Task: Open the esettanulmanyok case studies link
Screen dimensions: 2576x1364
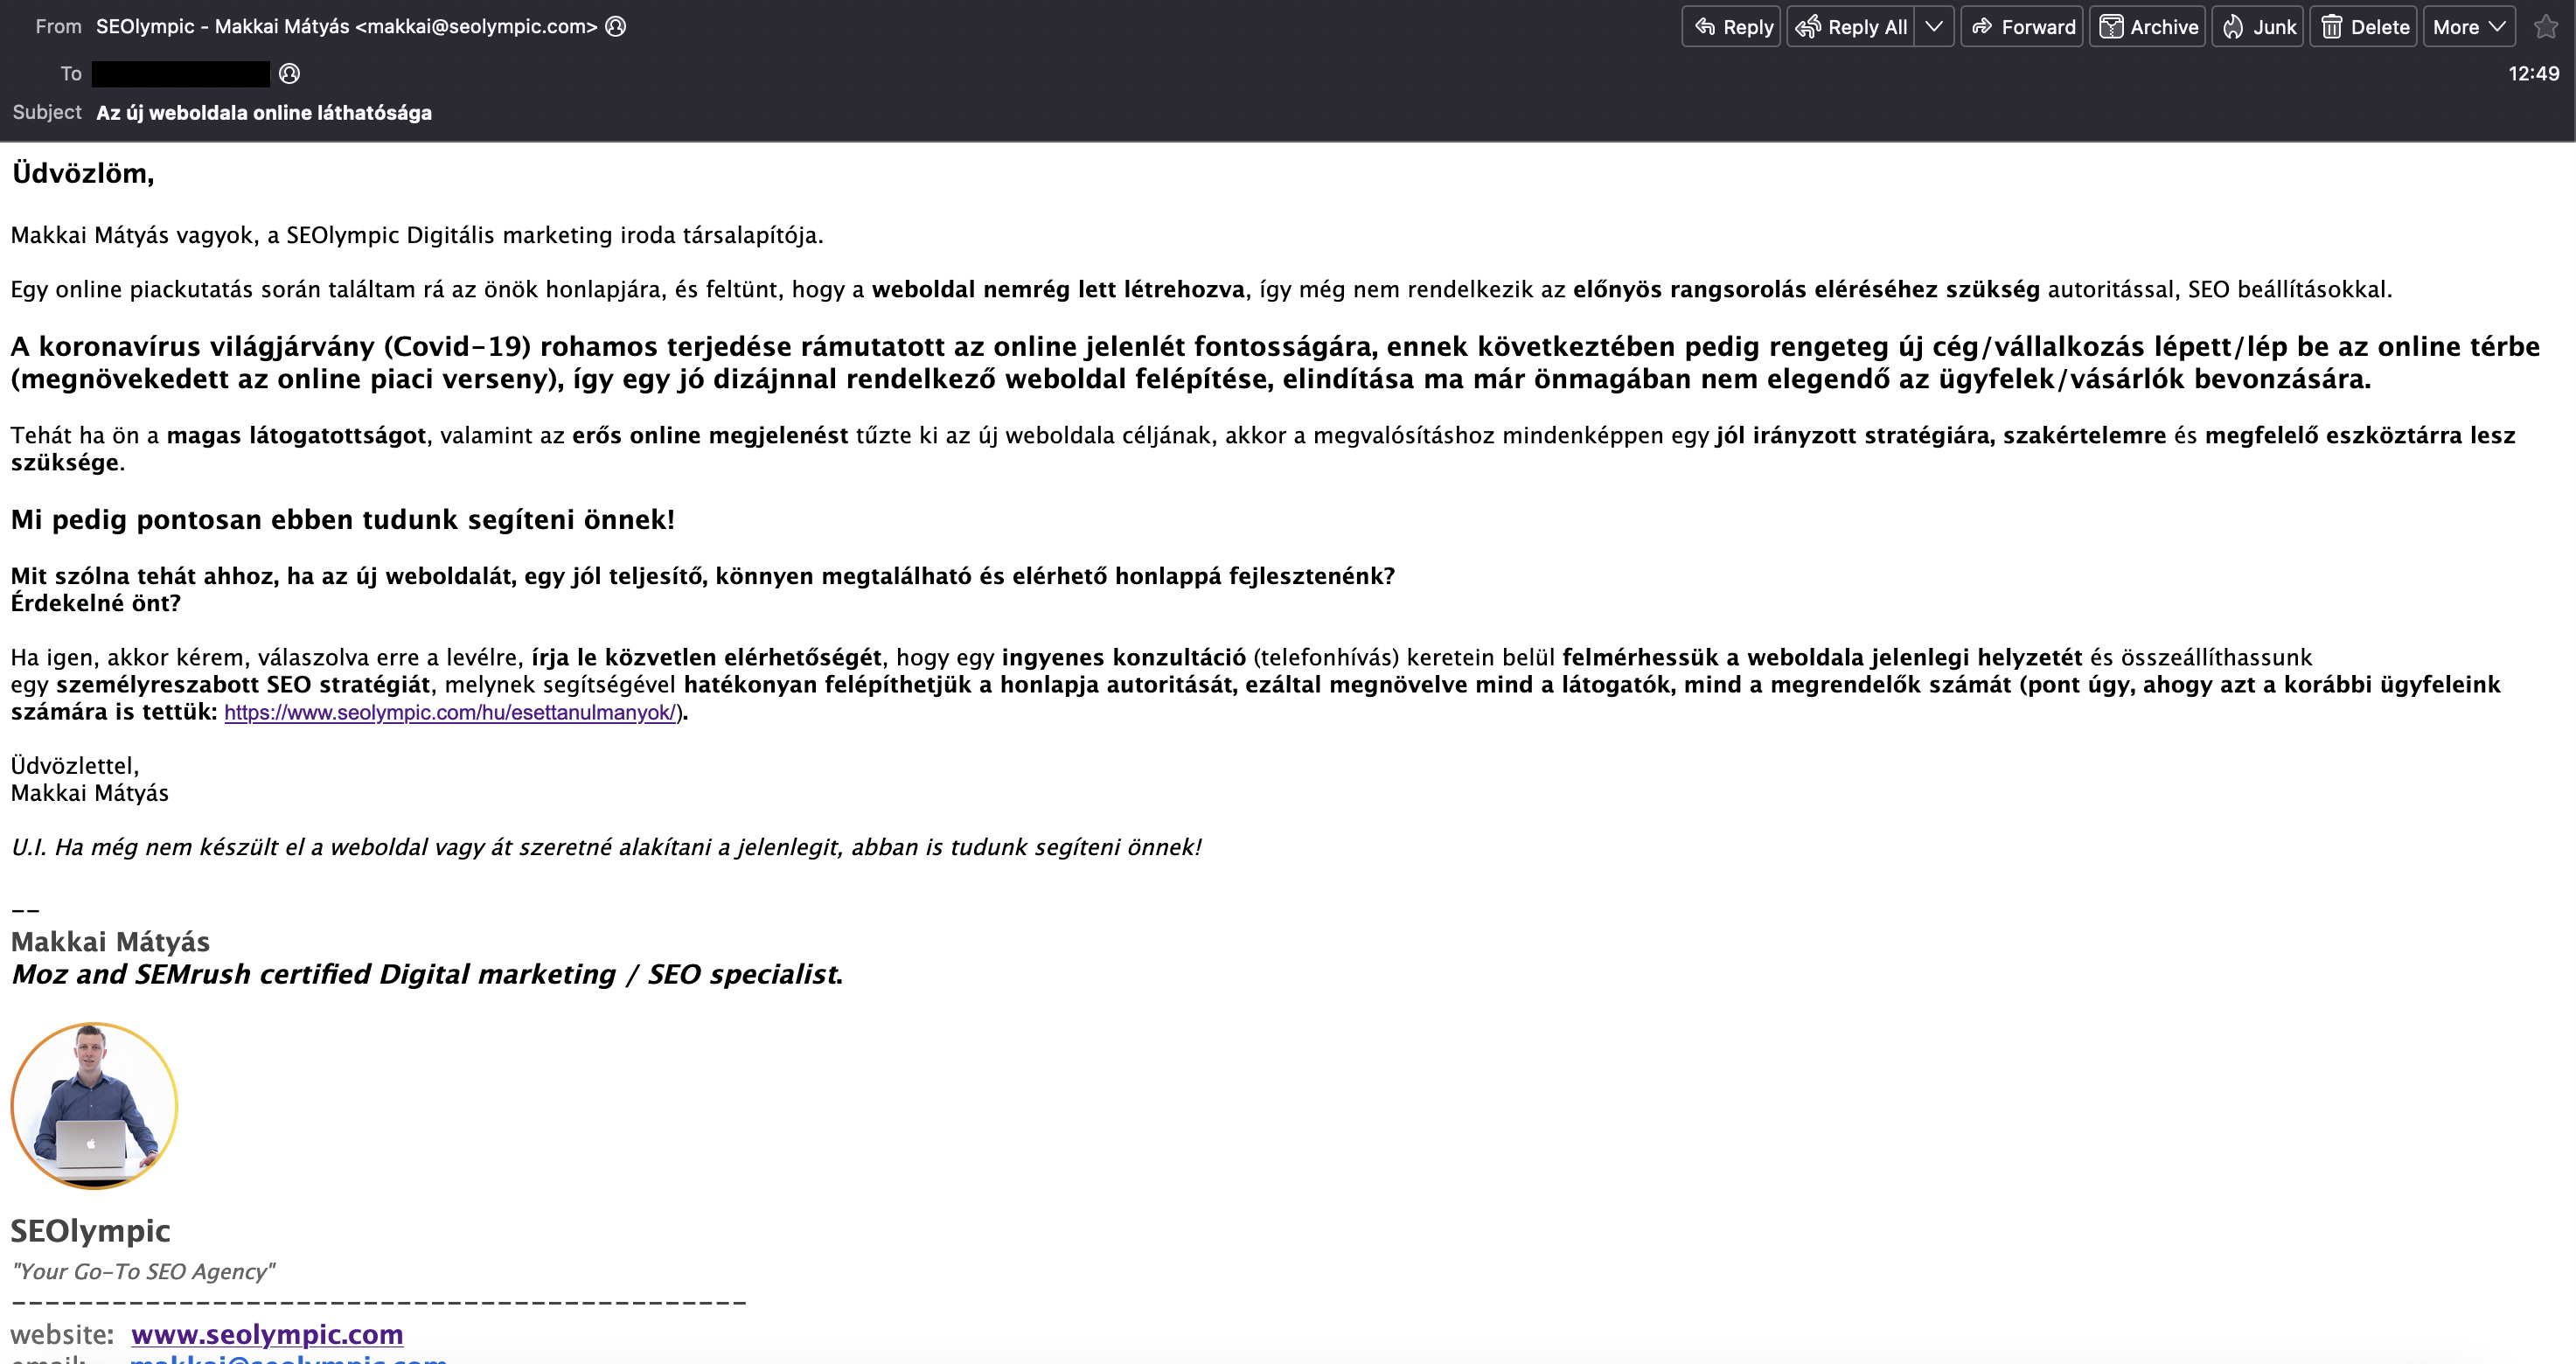Action: [450, 713]
